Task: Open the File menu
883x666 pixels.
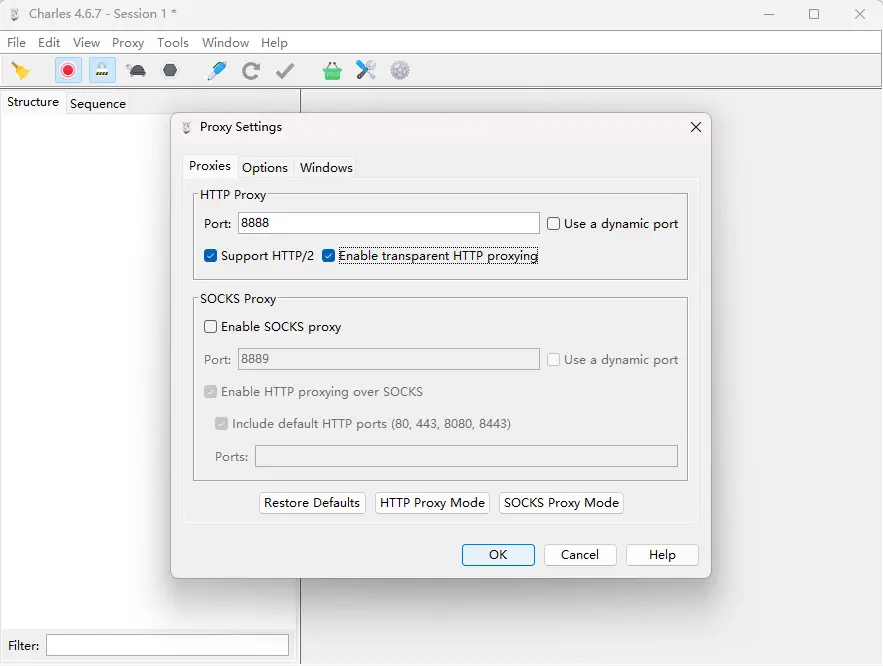Action: (16, 43)
